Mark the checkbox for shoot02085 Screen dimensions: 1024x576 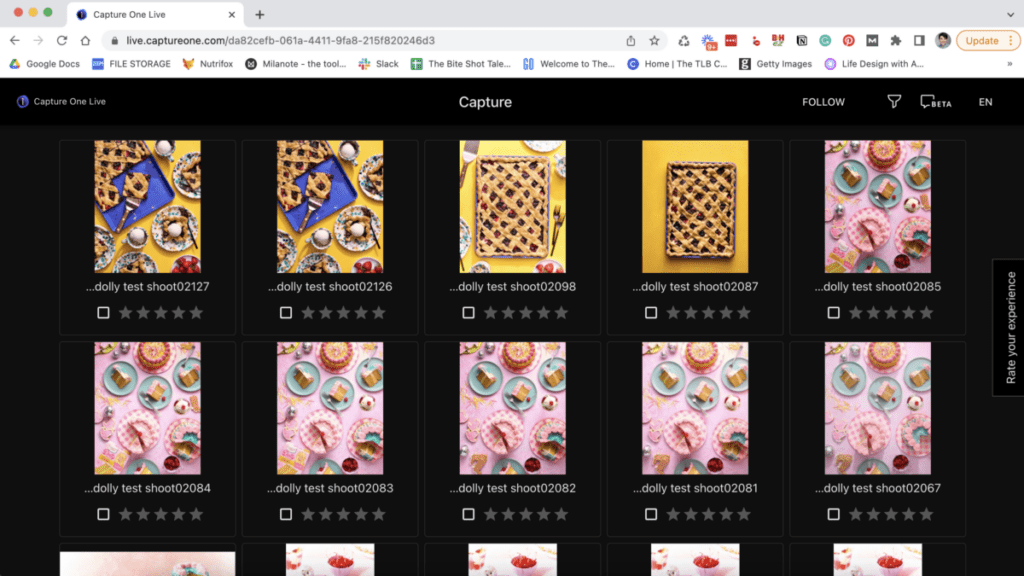coord(833,313)
